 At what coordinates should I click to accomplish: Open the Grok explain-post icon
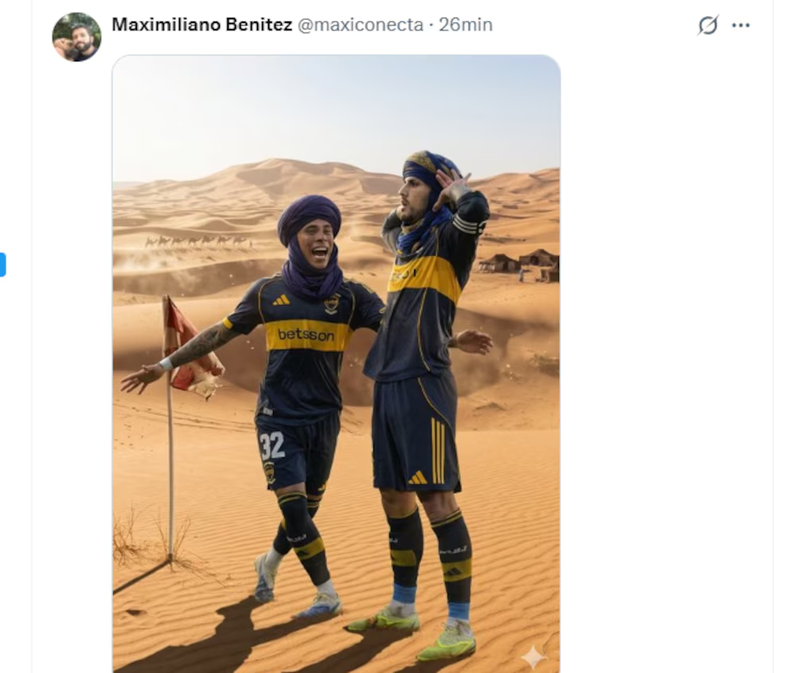click(708, 25)
